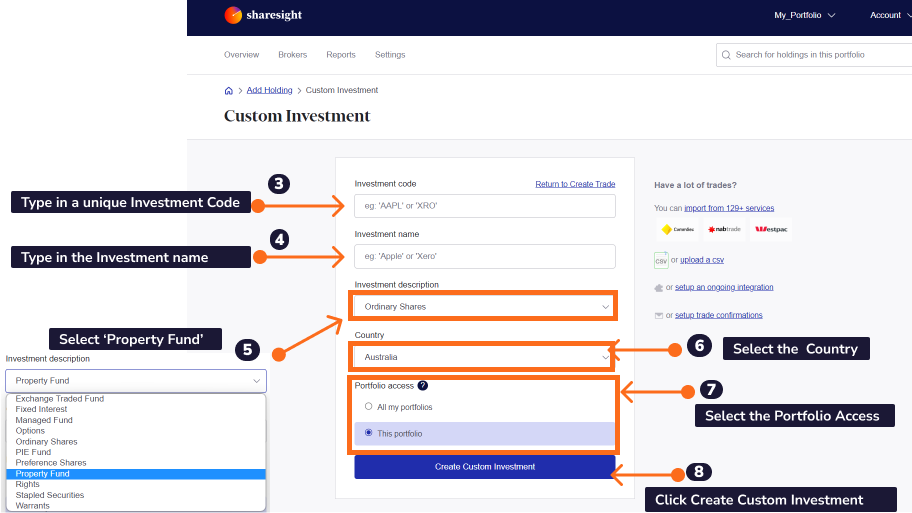Click the Custom Investment breadcrumb text
Screen dimensions: 912x513
click(342, 90)
